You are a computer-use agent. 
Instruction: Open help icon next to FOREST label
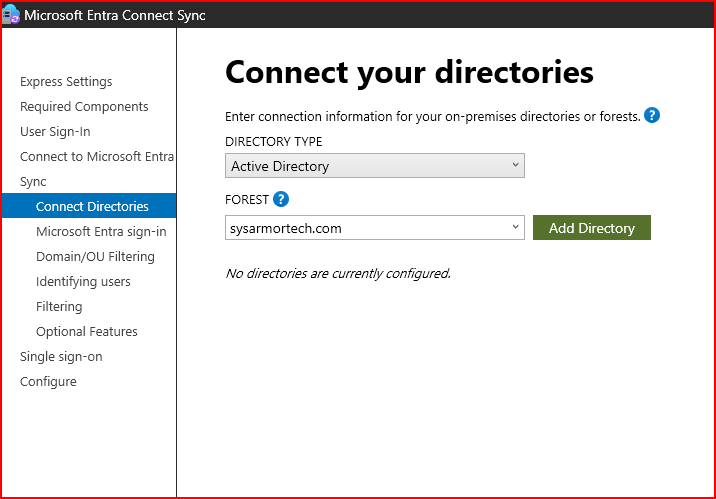[x=281, y=200]
